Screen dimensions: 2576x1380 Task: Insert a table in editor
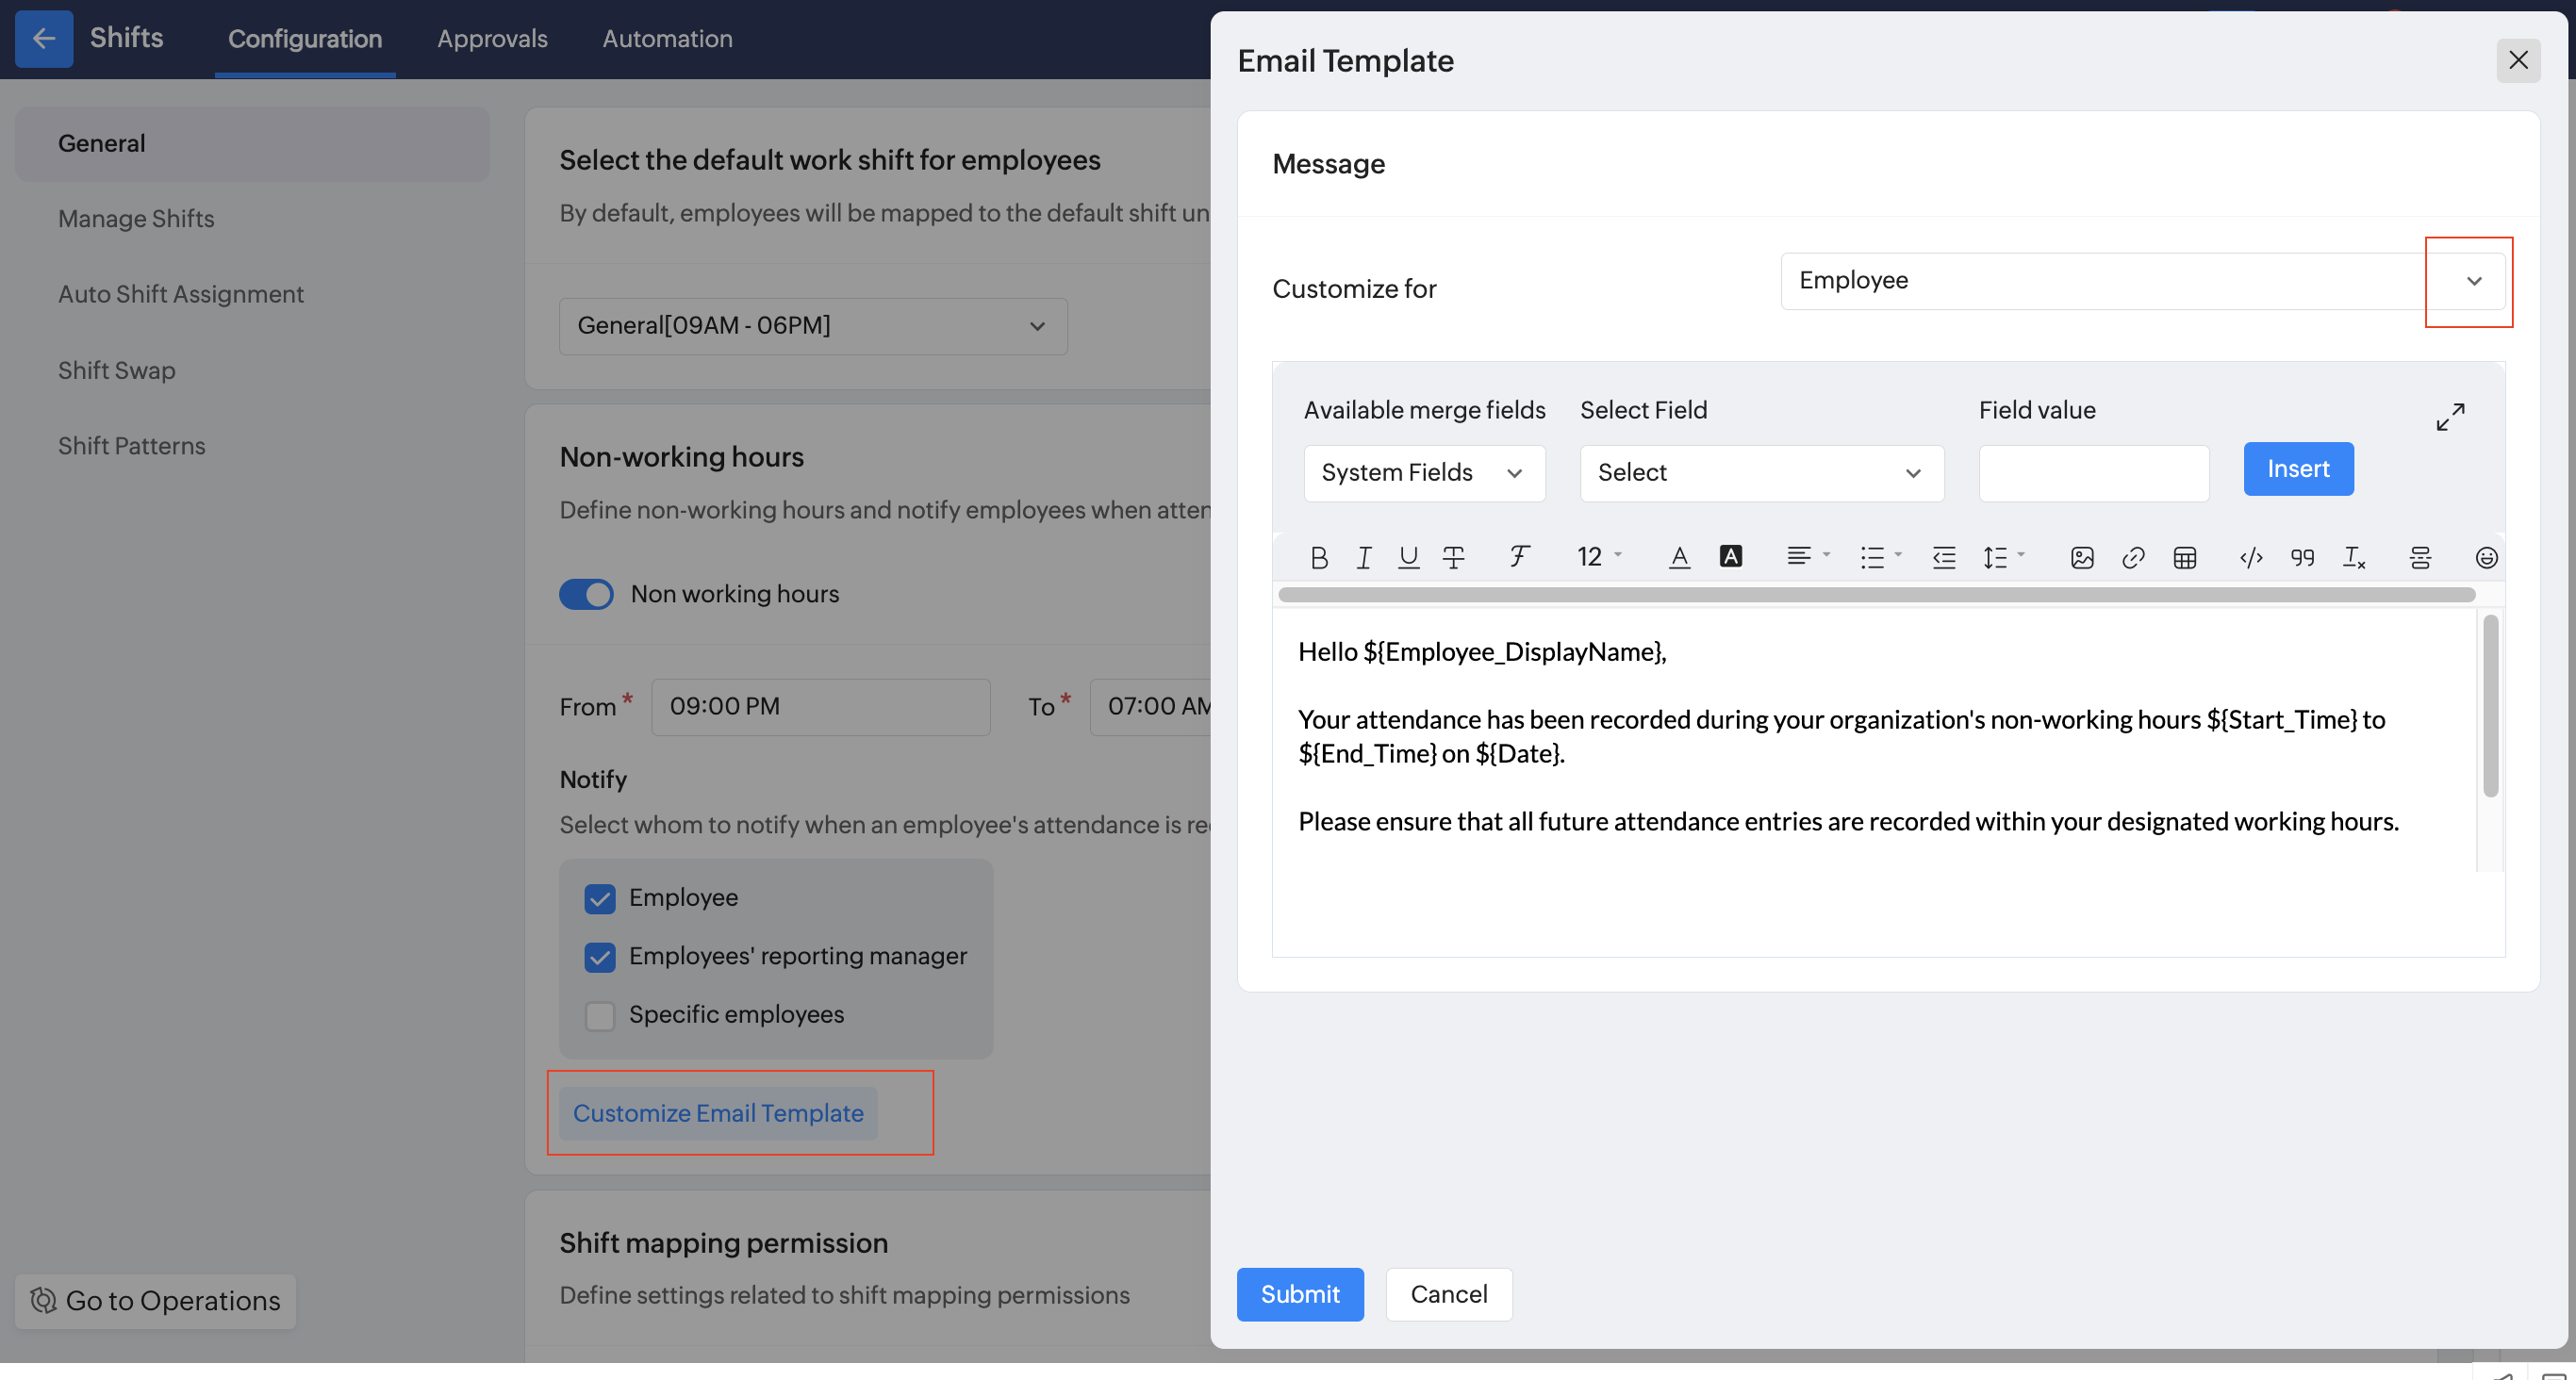click(x=2185, y=557)
